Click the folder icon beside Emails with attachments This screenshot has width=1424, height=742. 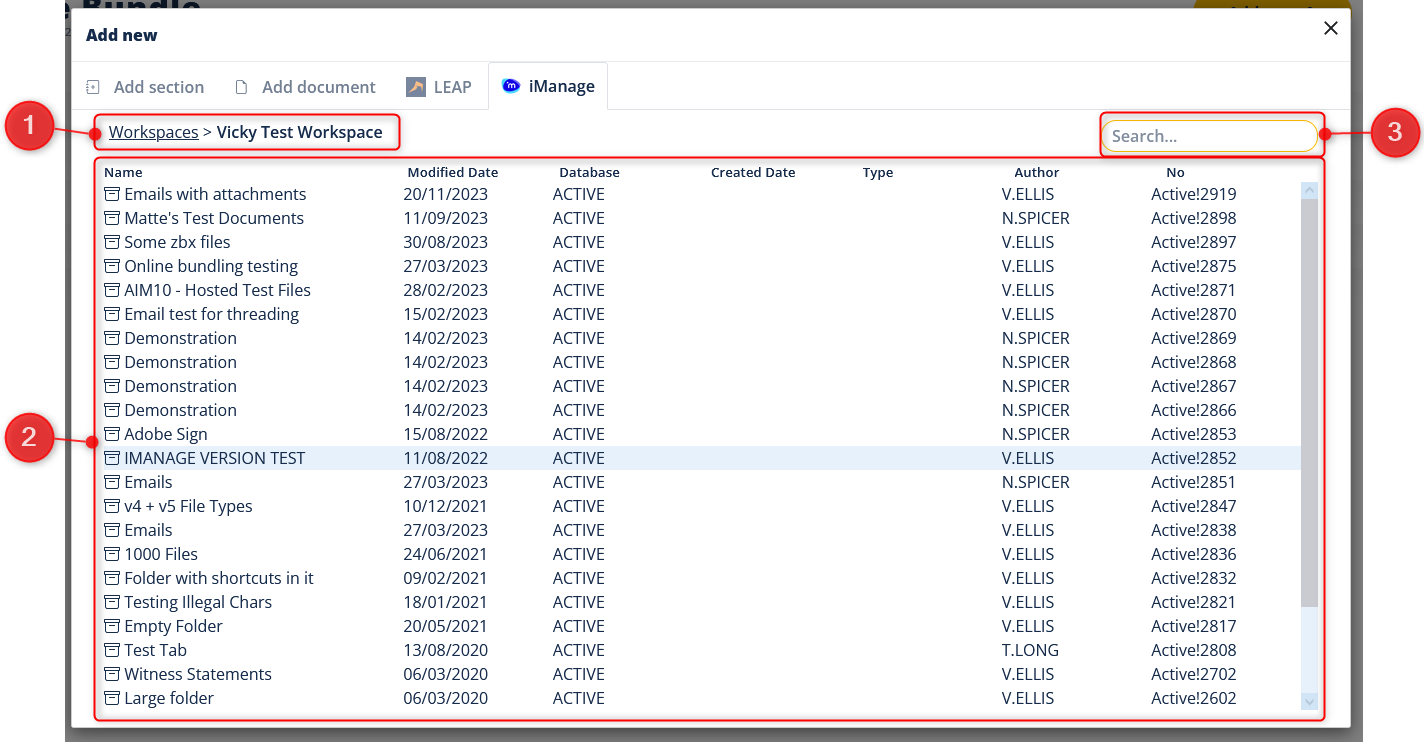(111, 194)
